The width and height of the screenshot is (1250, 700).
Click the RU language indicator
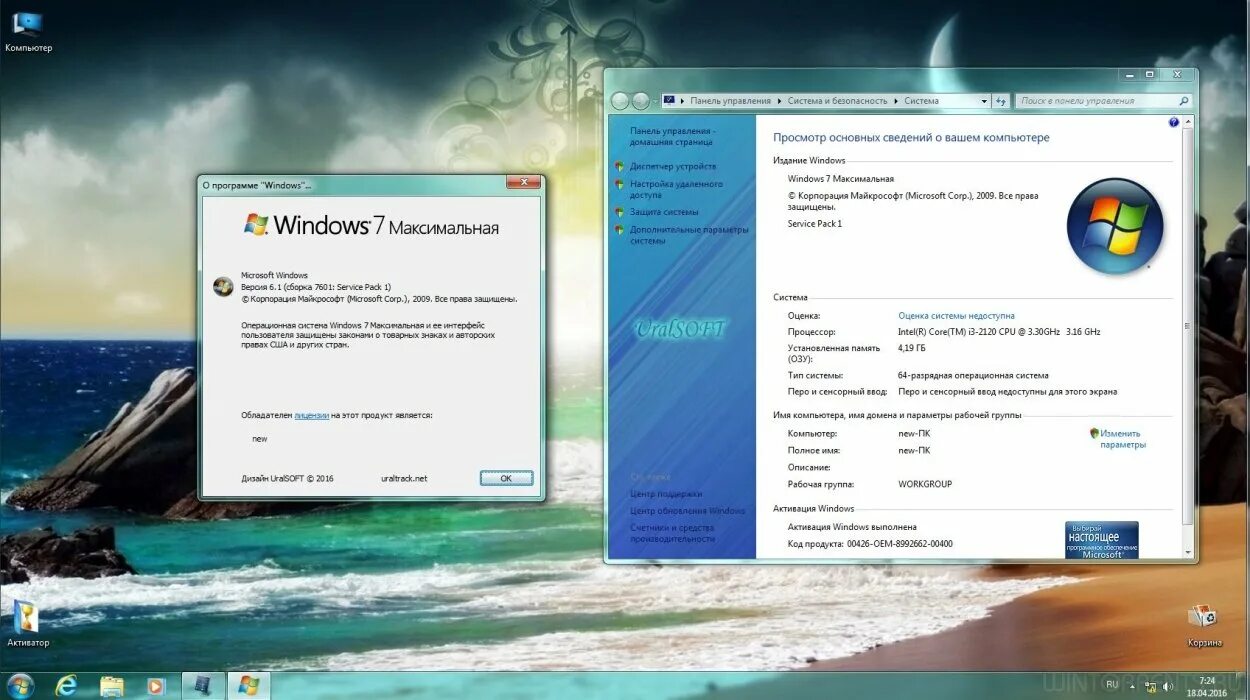coord(1112,684)
